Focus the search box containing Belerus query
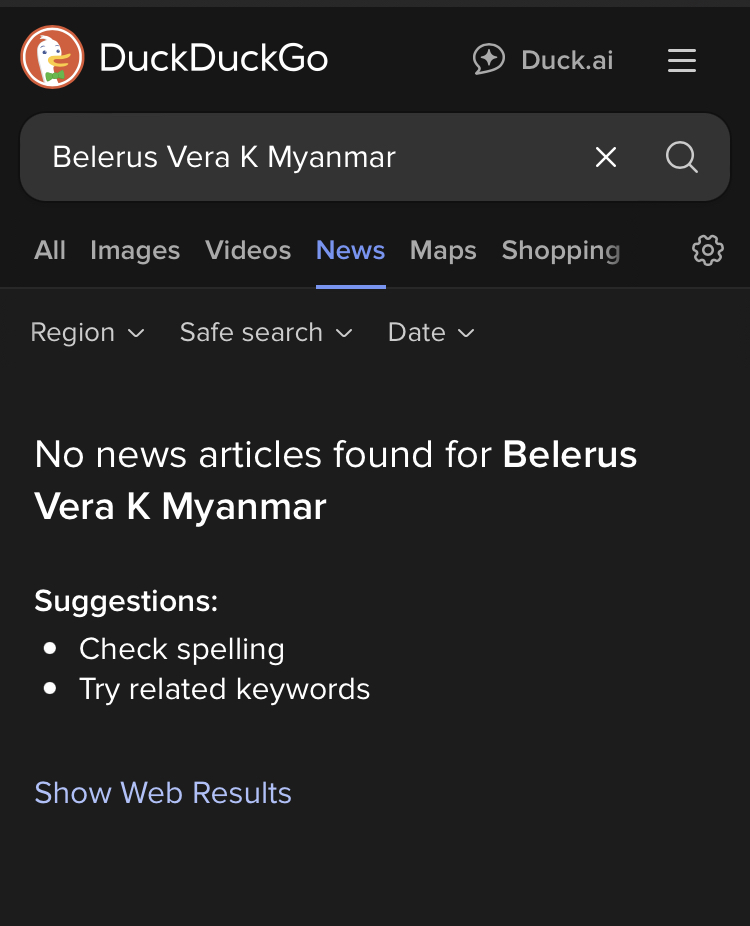The width and height of the screenshot is (750, 926). 300,157
